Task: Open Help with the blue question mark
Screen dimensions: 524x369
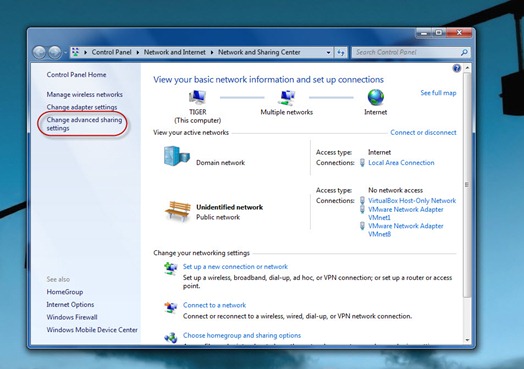Action: coord(456,69)
